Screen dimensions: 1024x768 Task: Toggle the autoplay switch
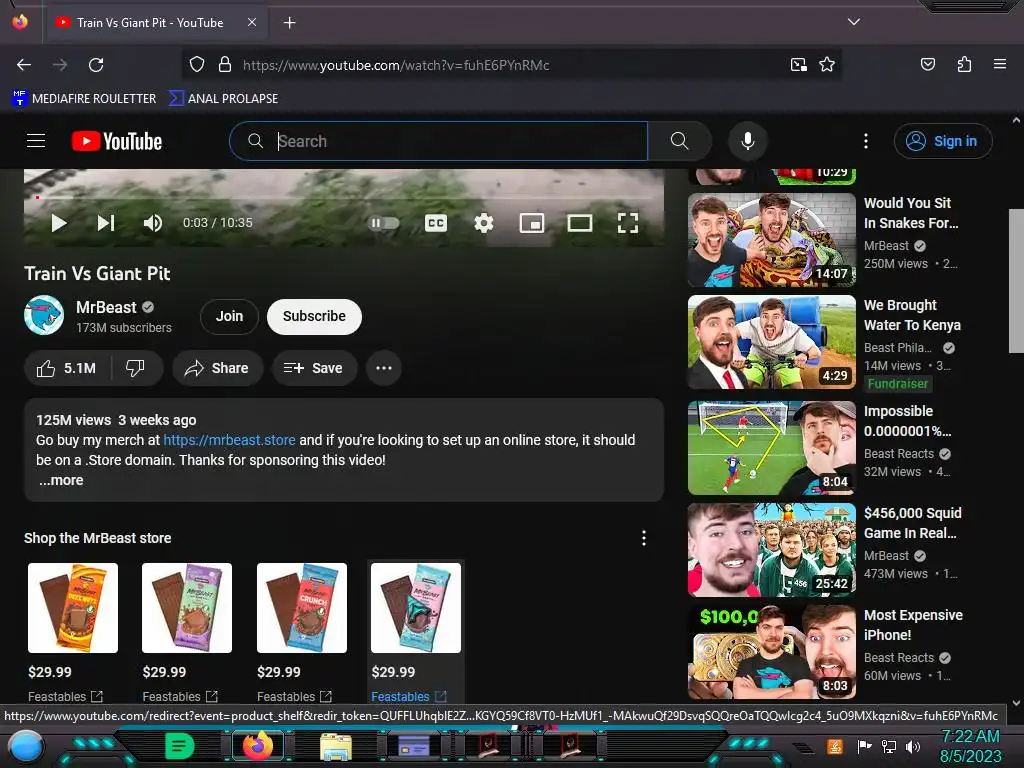[x=384, y=223]
